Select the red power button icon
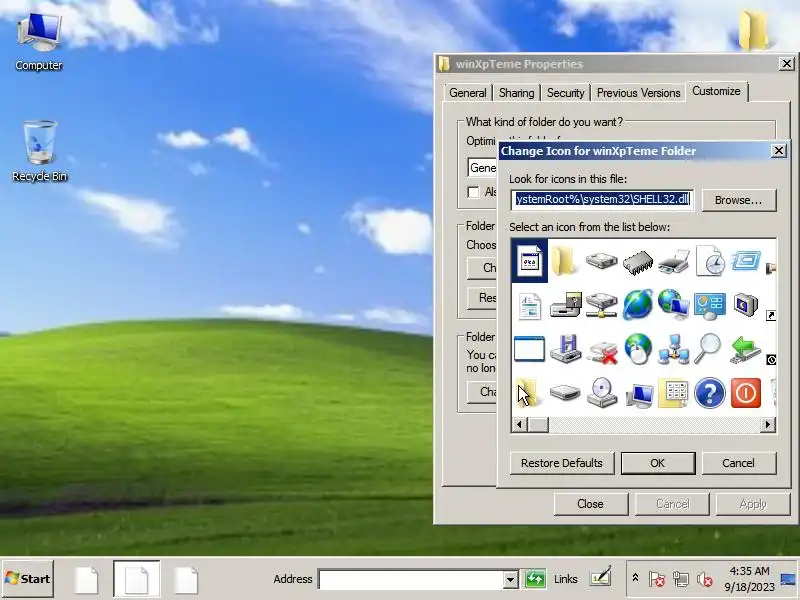The height and width of the screenshot is (600, 800). (745, 393)
